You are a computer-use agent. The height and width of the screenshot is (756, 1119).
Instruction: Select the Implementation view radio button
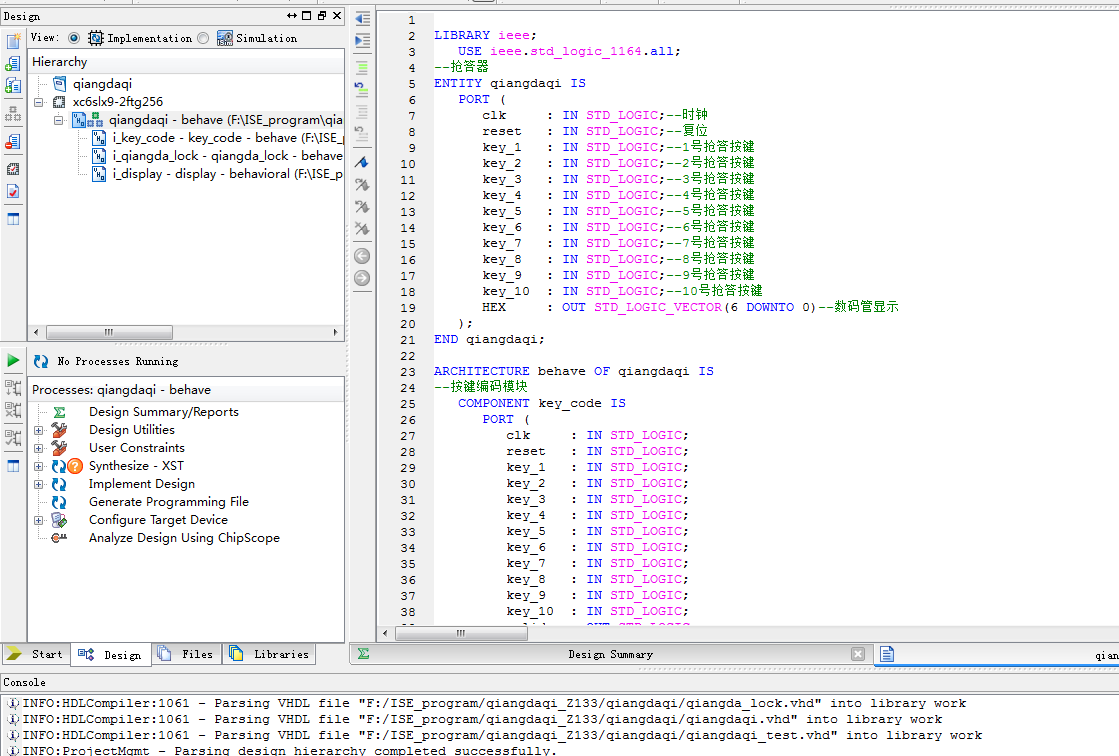74,38
